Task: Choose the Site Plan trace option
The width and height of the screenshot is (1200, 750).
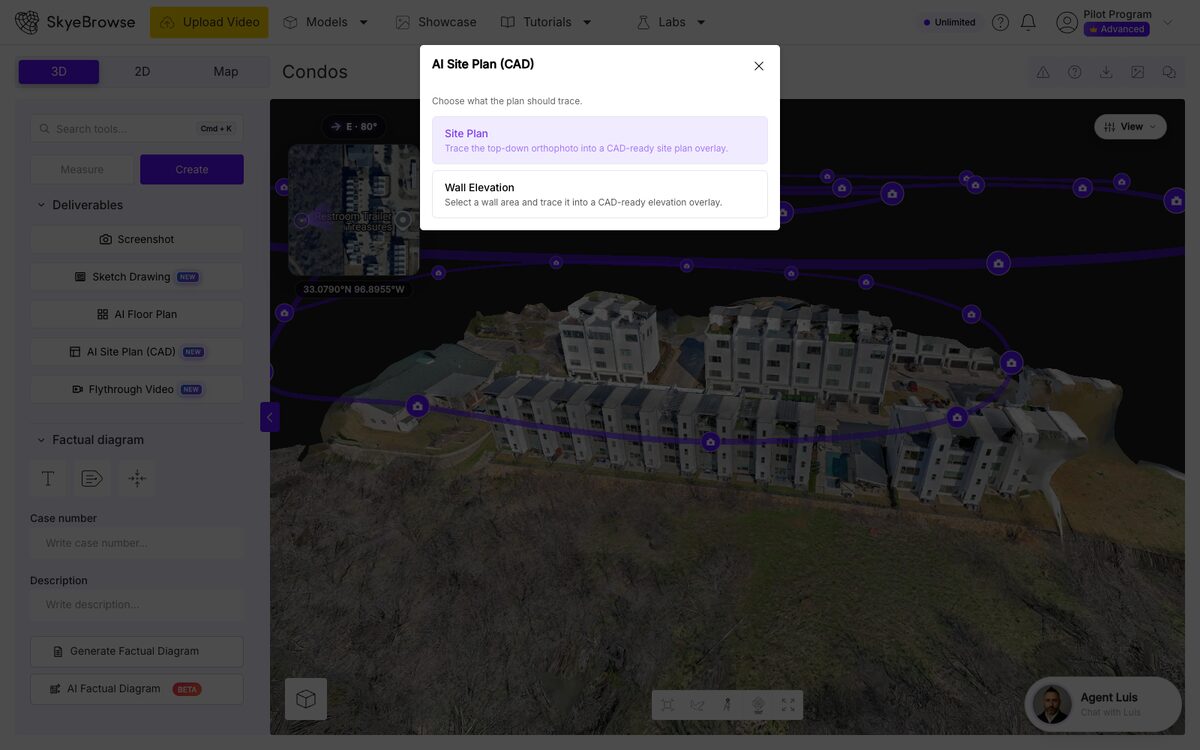Action: (x=600, y=140)
